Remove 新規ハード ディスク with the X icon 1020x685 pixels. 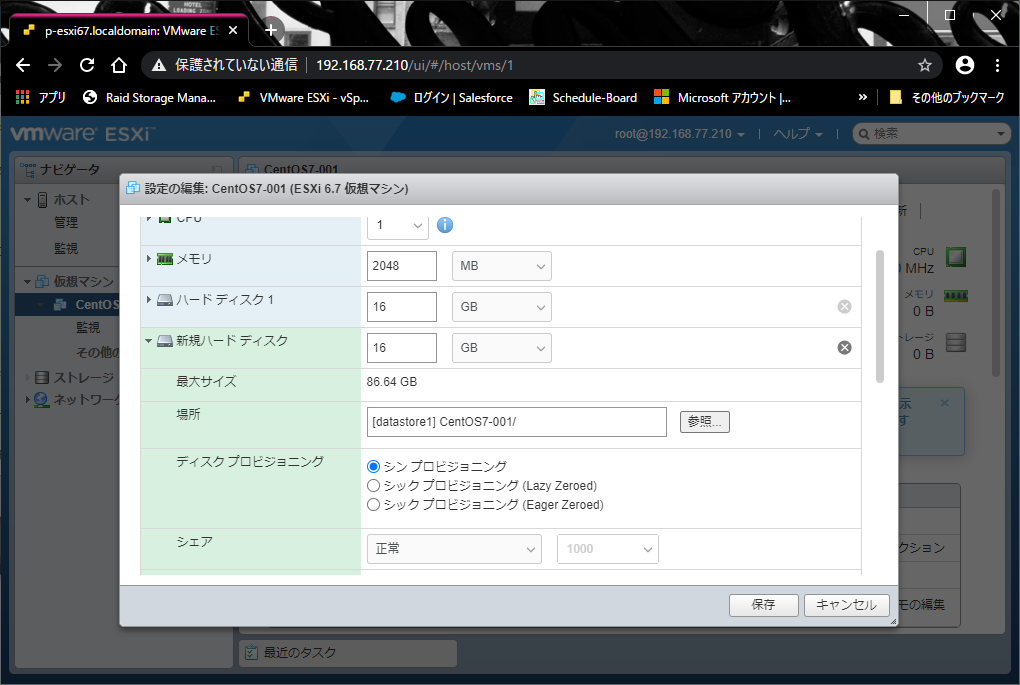[844, 347]
